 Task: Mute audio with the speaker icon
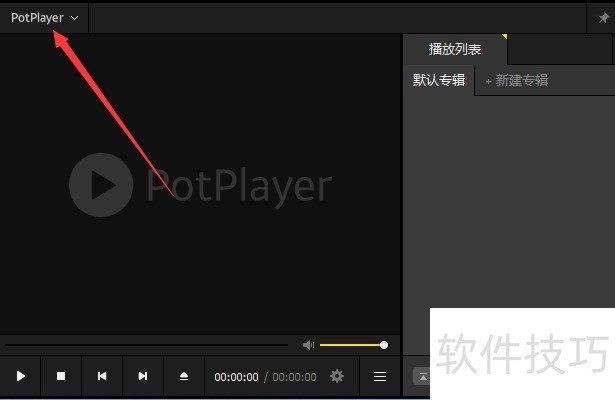tap(309, 345)
